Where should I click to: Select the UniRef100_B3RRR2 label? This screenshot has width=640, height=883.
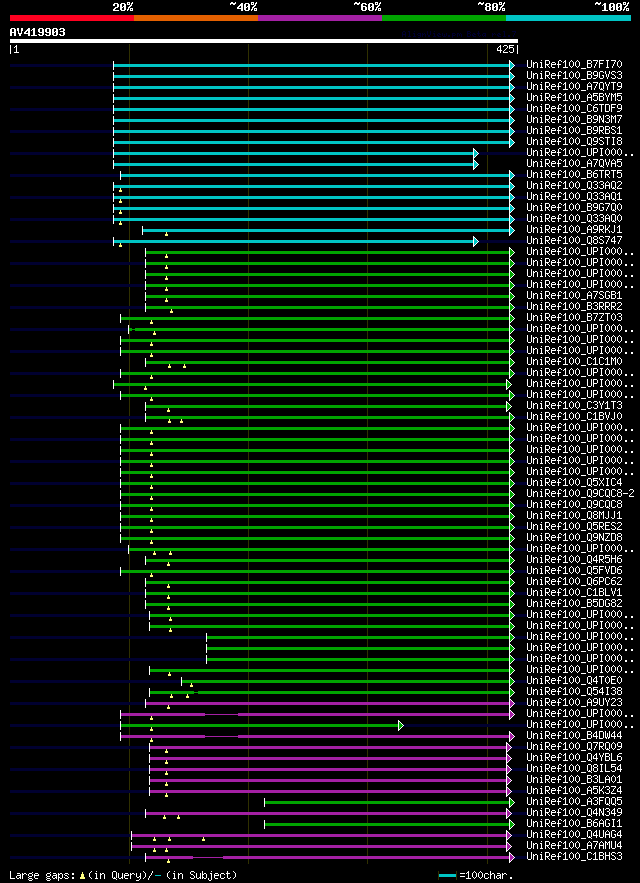tap(574, 306)
